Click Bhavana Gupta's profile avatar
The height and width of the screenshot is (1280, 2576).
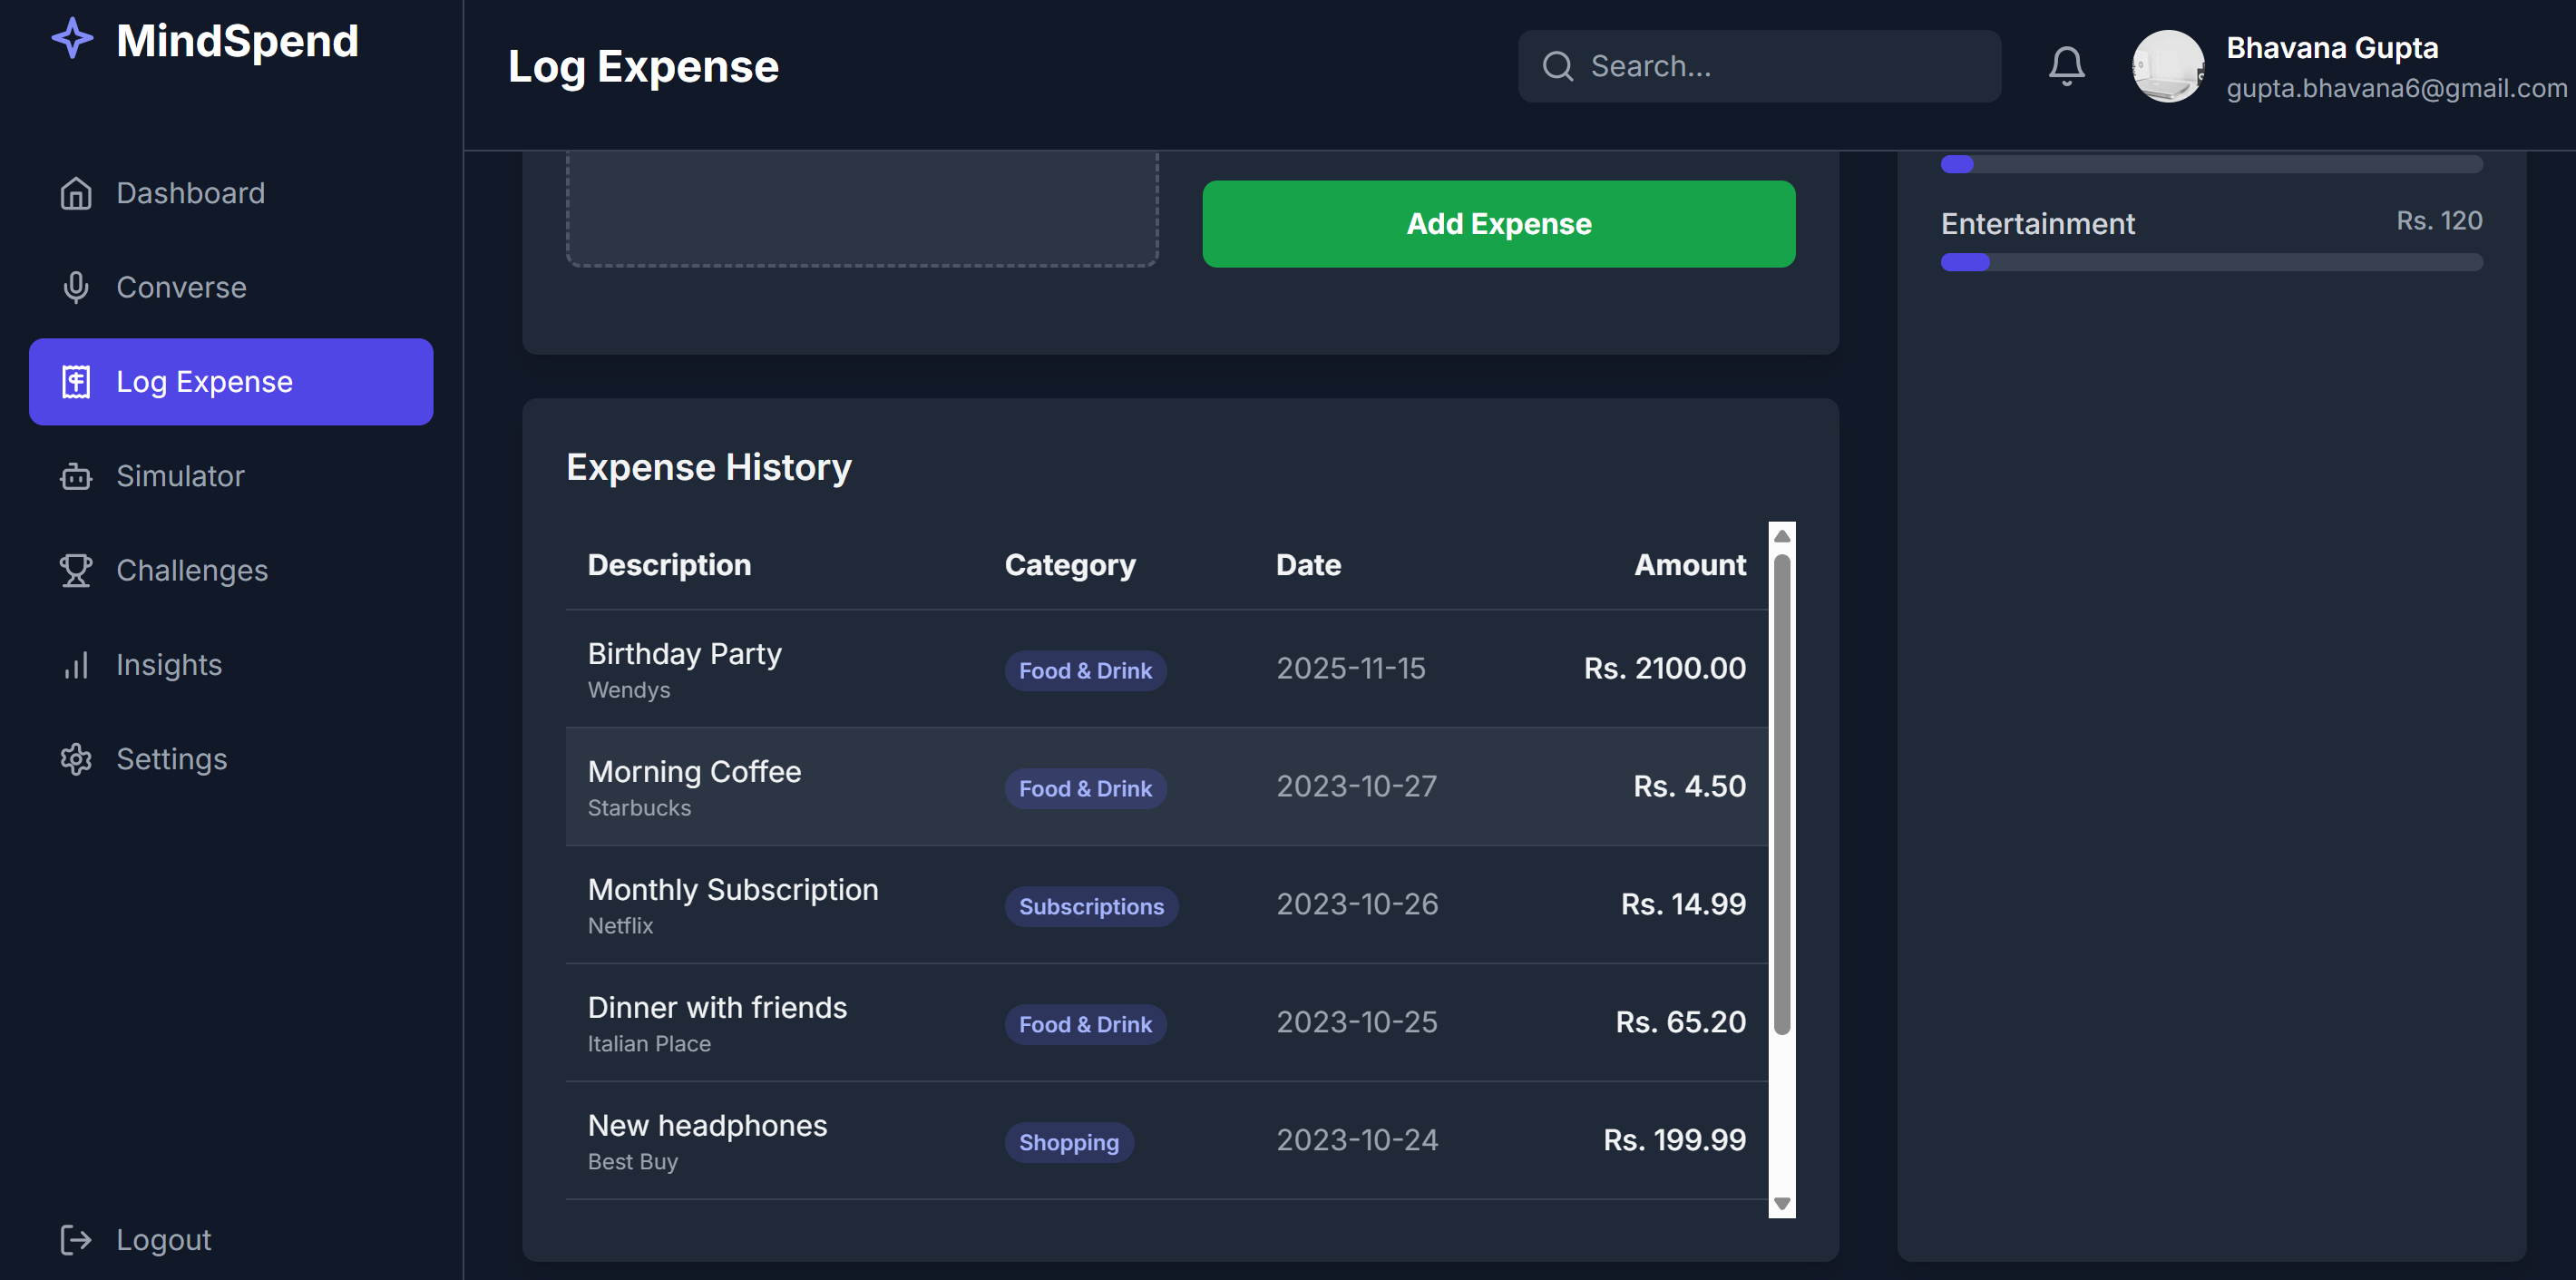[x=2169, y=65]
